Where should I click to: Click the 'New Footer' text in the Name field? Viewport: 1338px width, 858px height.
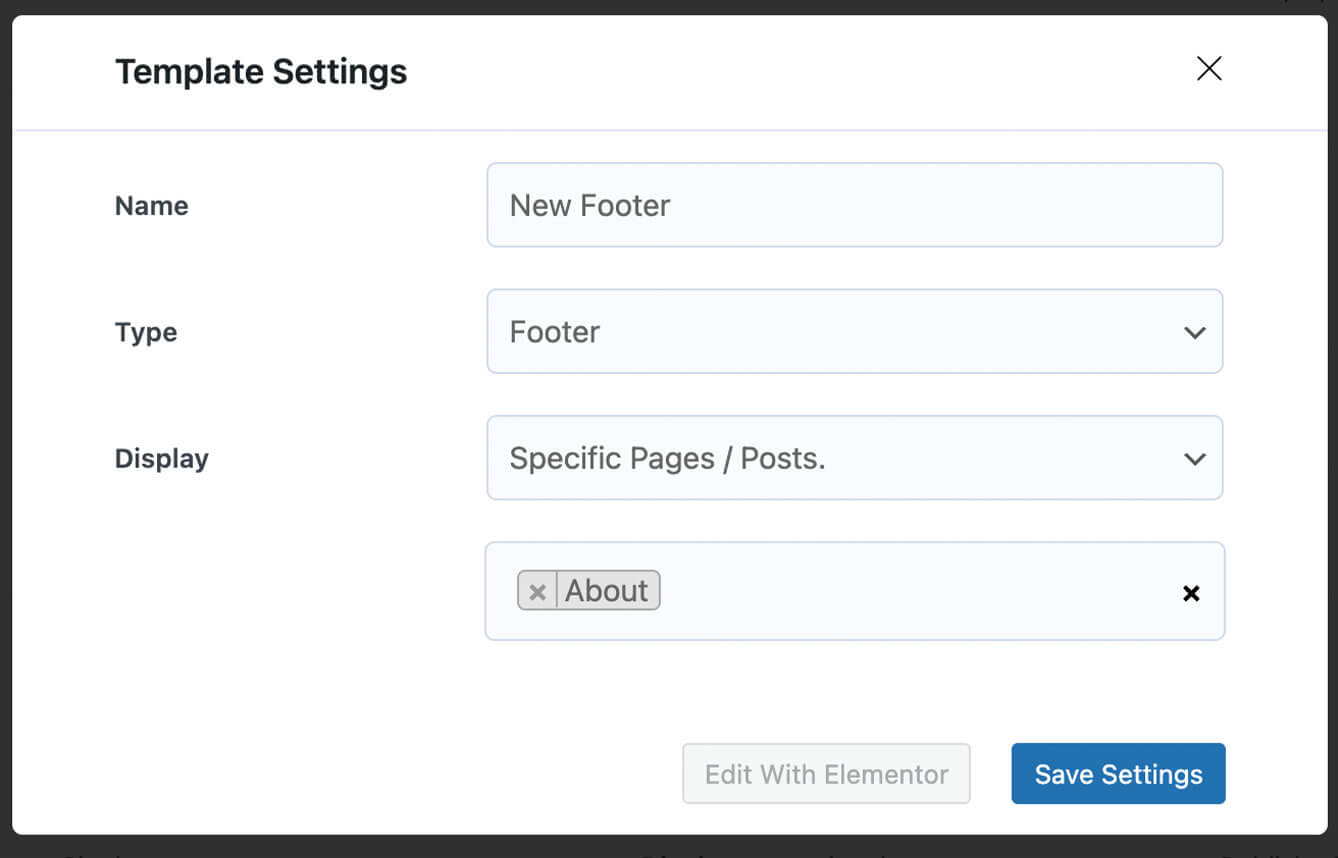(x=590, y=206)
